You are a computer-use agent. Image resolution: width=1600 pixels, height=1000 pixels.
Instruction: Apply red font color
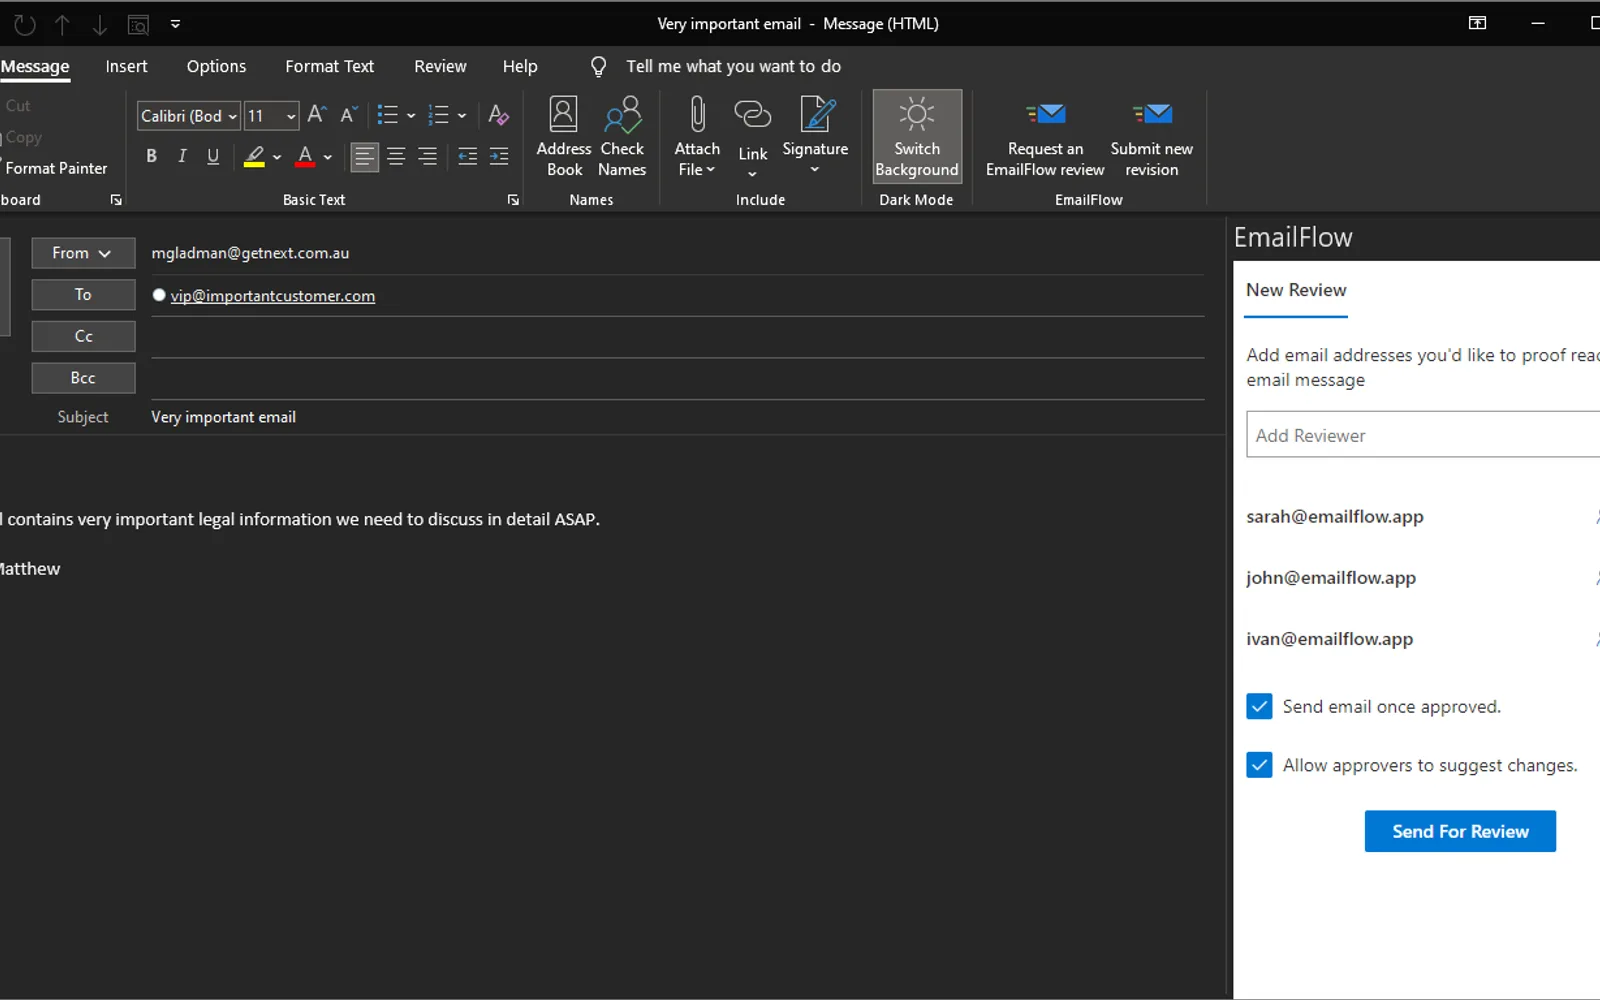tap(305, 156)
